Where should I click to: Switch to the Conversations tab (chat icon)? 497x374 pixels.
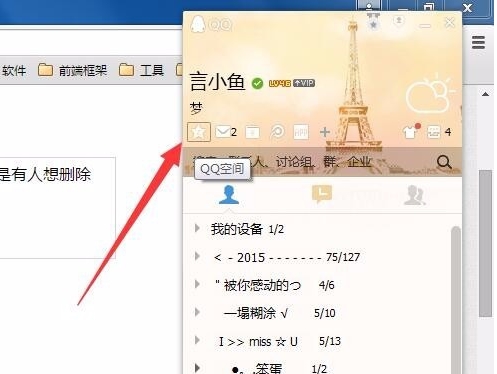(322, 194)
